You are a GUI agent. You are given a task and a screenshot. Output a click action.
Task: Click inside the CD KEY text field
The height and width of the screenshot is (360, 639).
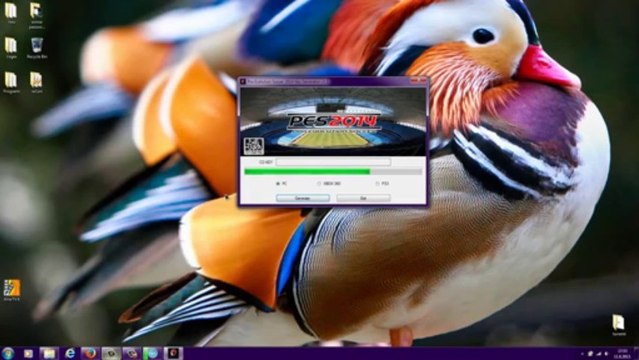point(333,162)
